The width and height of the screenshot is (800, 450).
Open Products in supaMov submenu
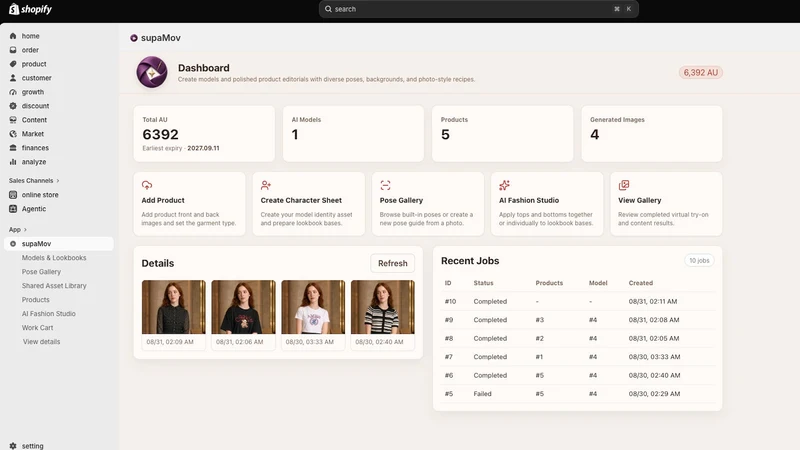tap(36, 299)
